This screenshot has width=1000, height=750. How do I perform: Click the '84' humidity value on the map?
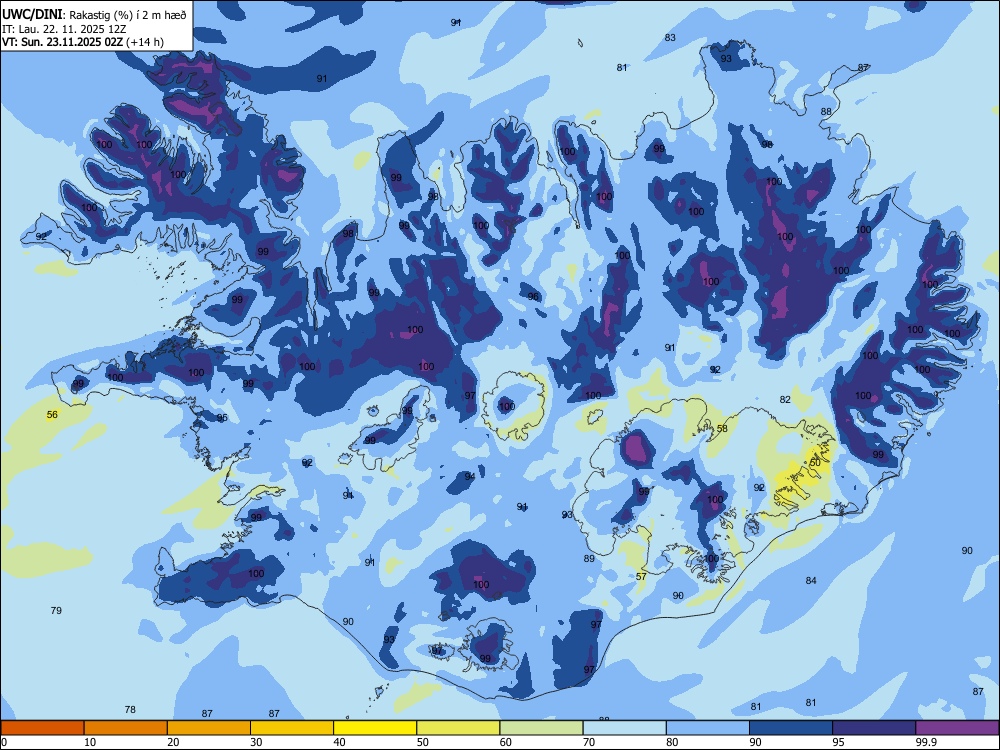pyautogui.click(x=811, y=581)
